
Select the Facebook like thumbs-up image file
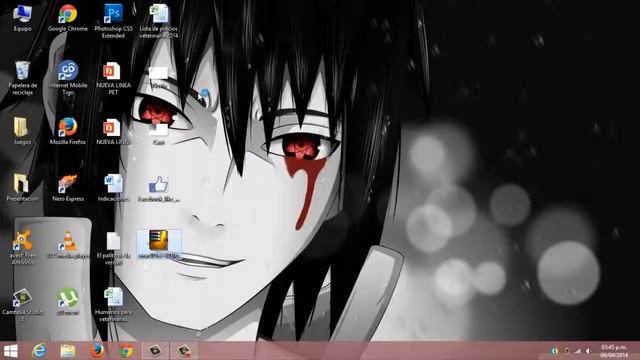click(x=159, y=189)
